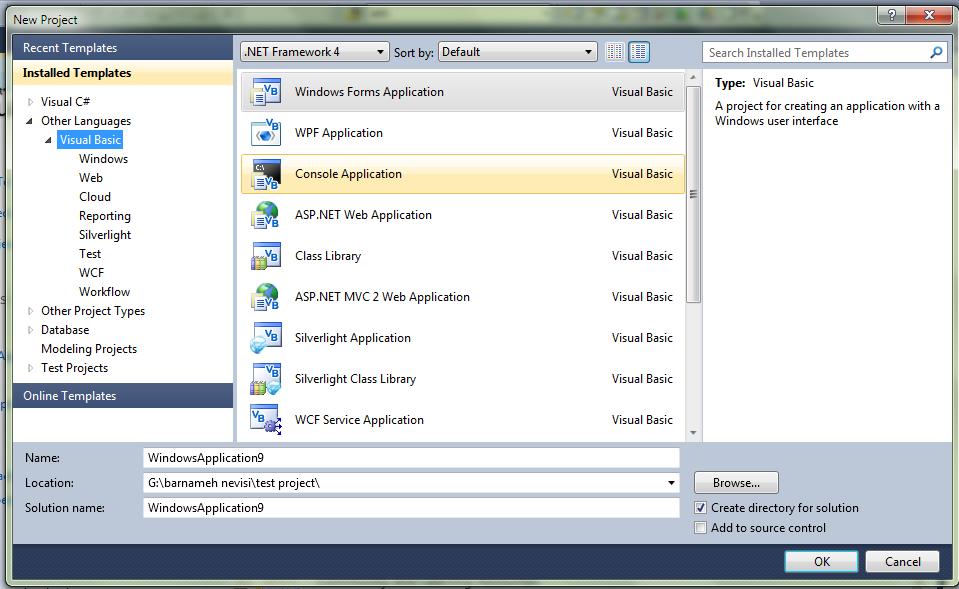
Task: Open the Installed Templates section
Action: (122, 73)
